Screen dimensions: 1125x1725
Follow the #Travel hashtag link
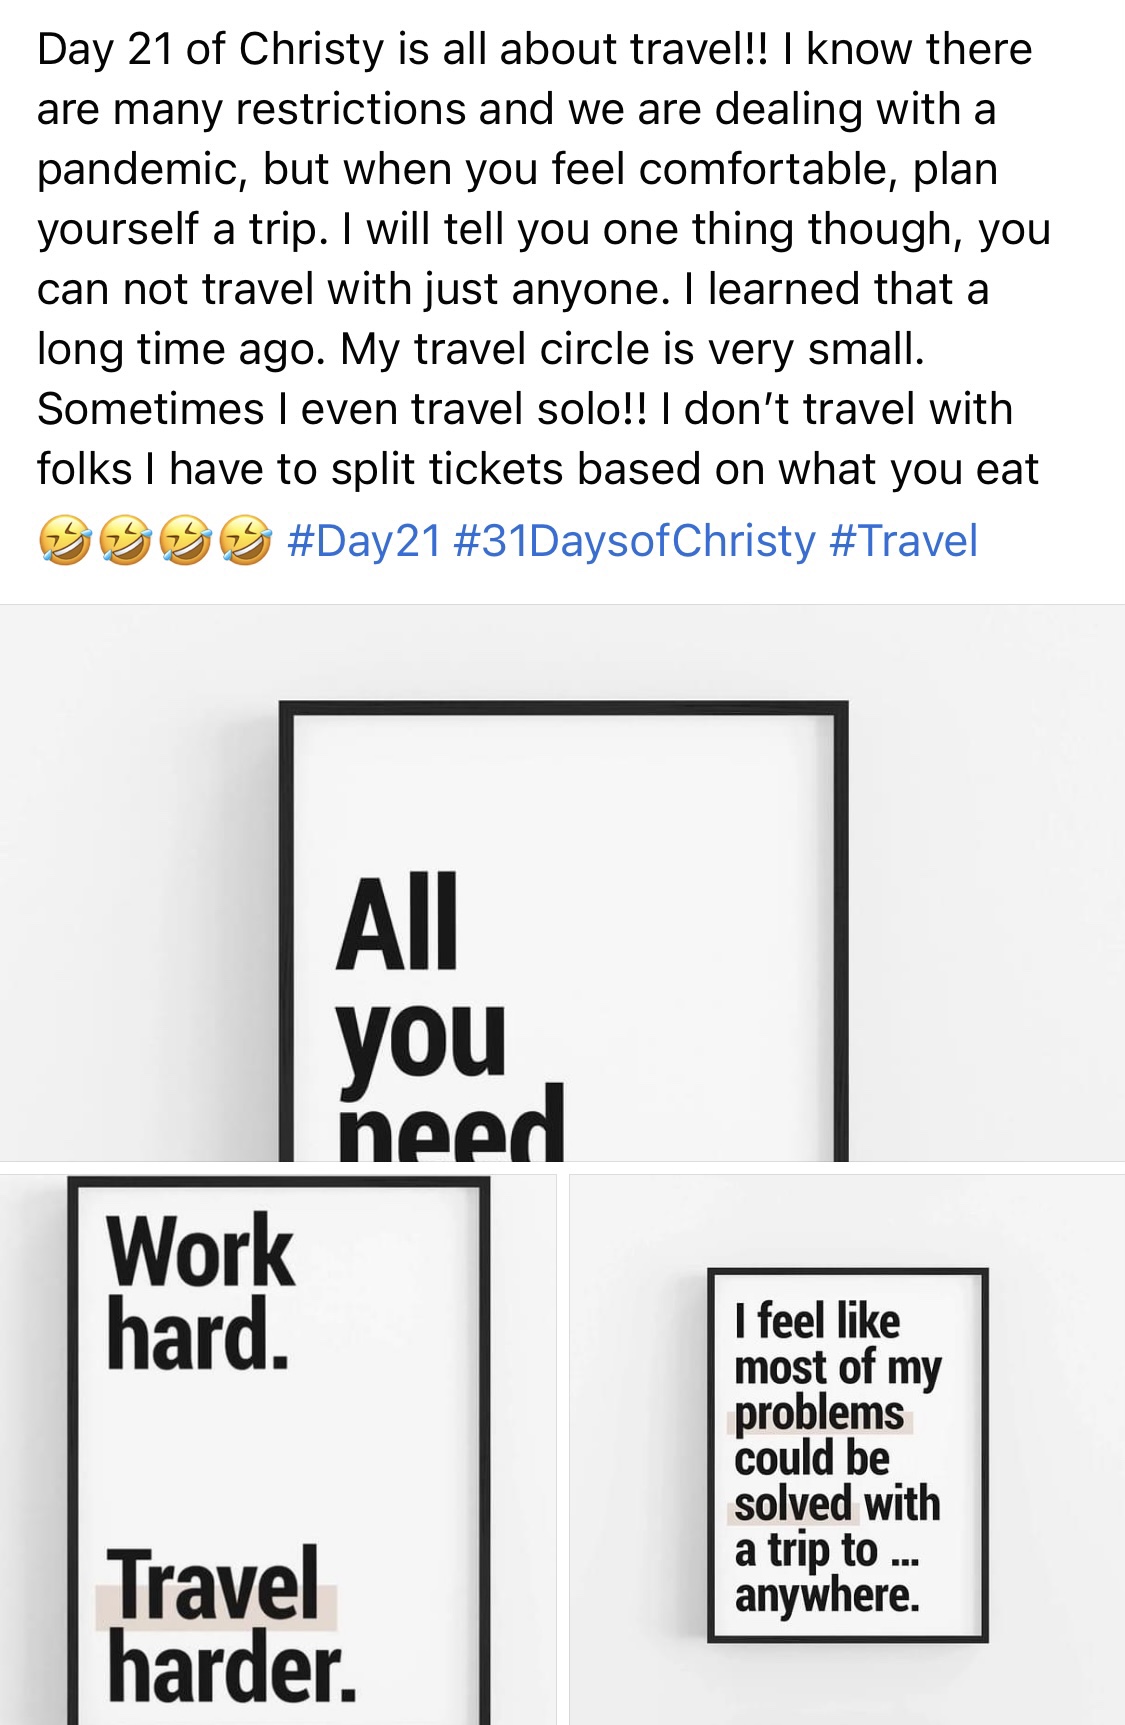(903, 541)
